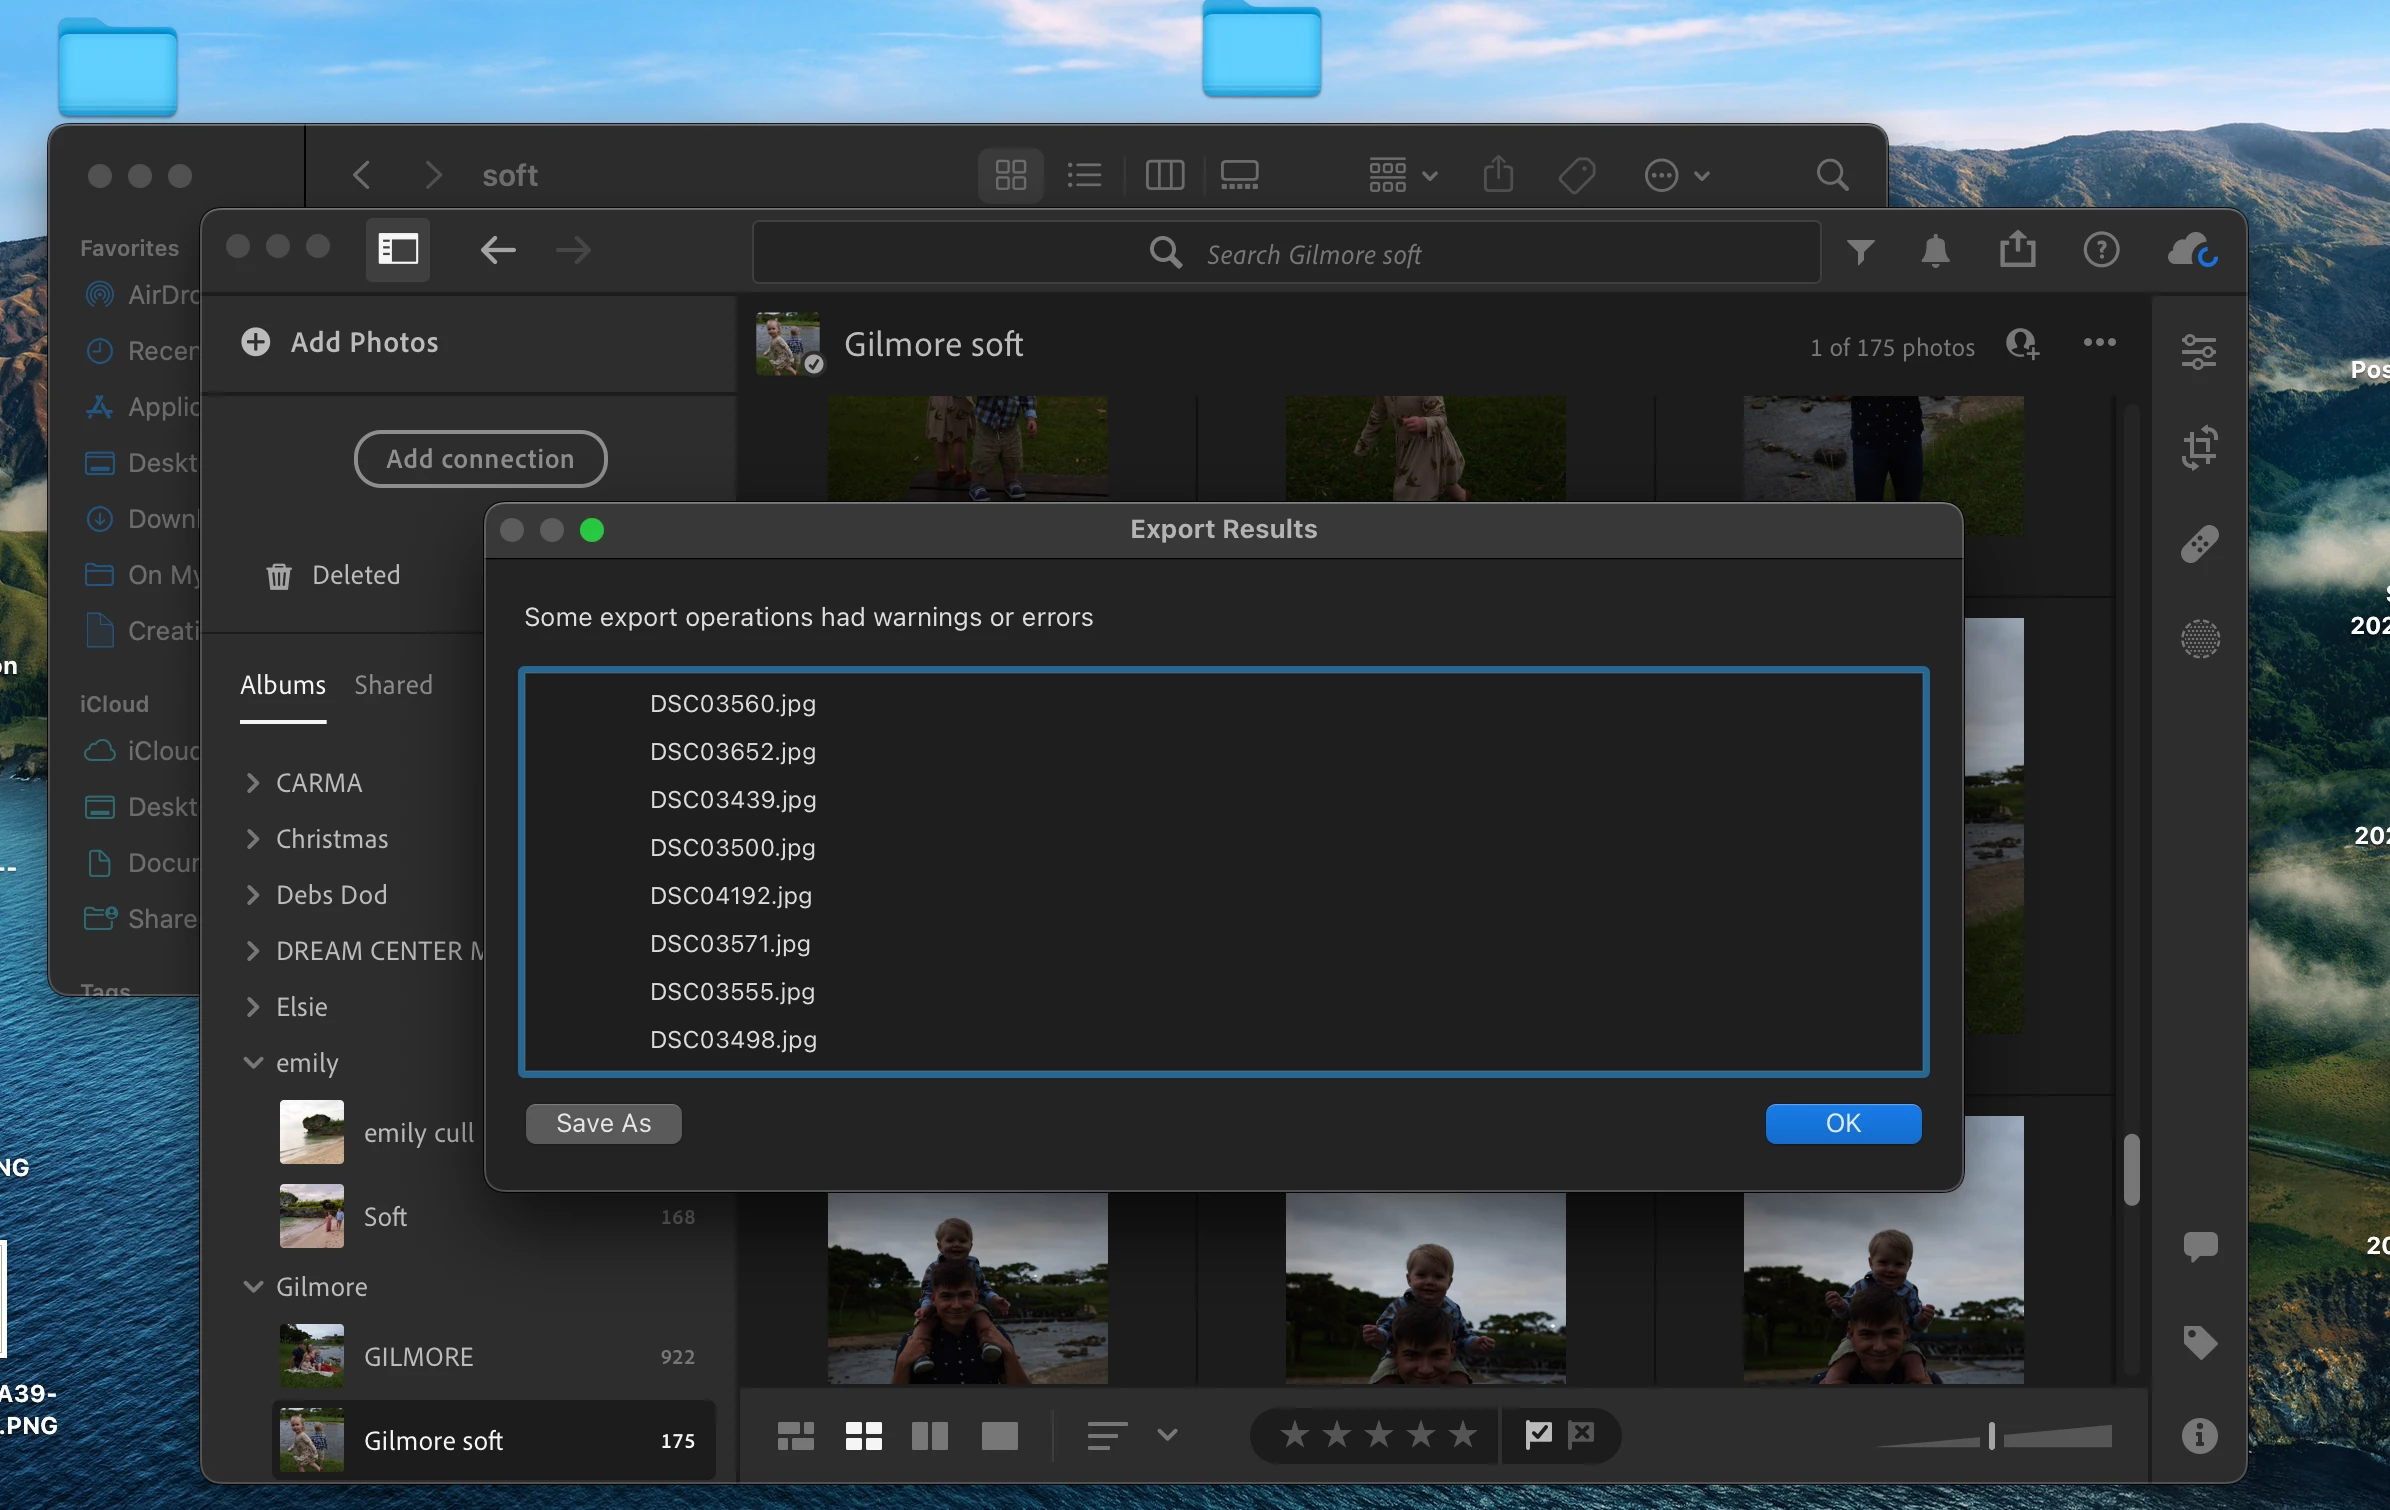Open notifications bell icon

pos(1935,251)
